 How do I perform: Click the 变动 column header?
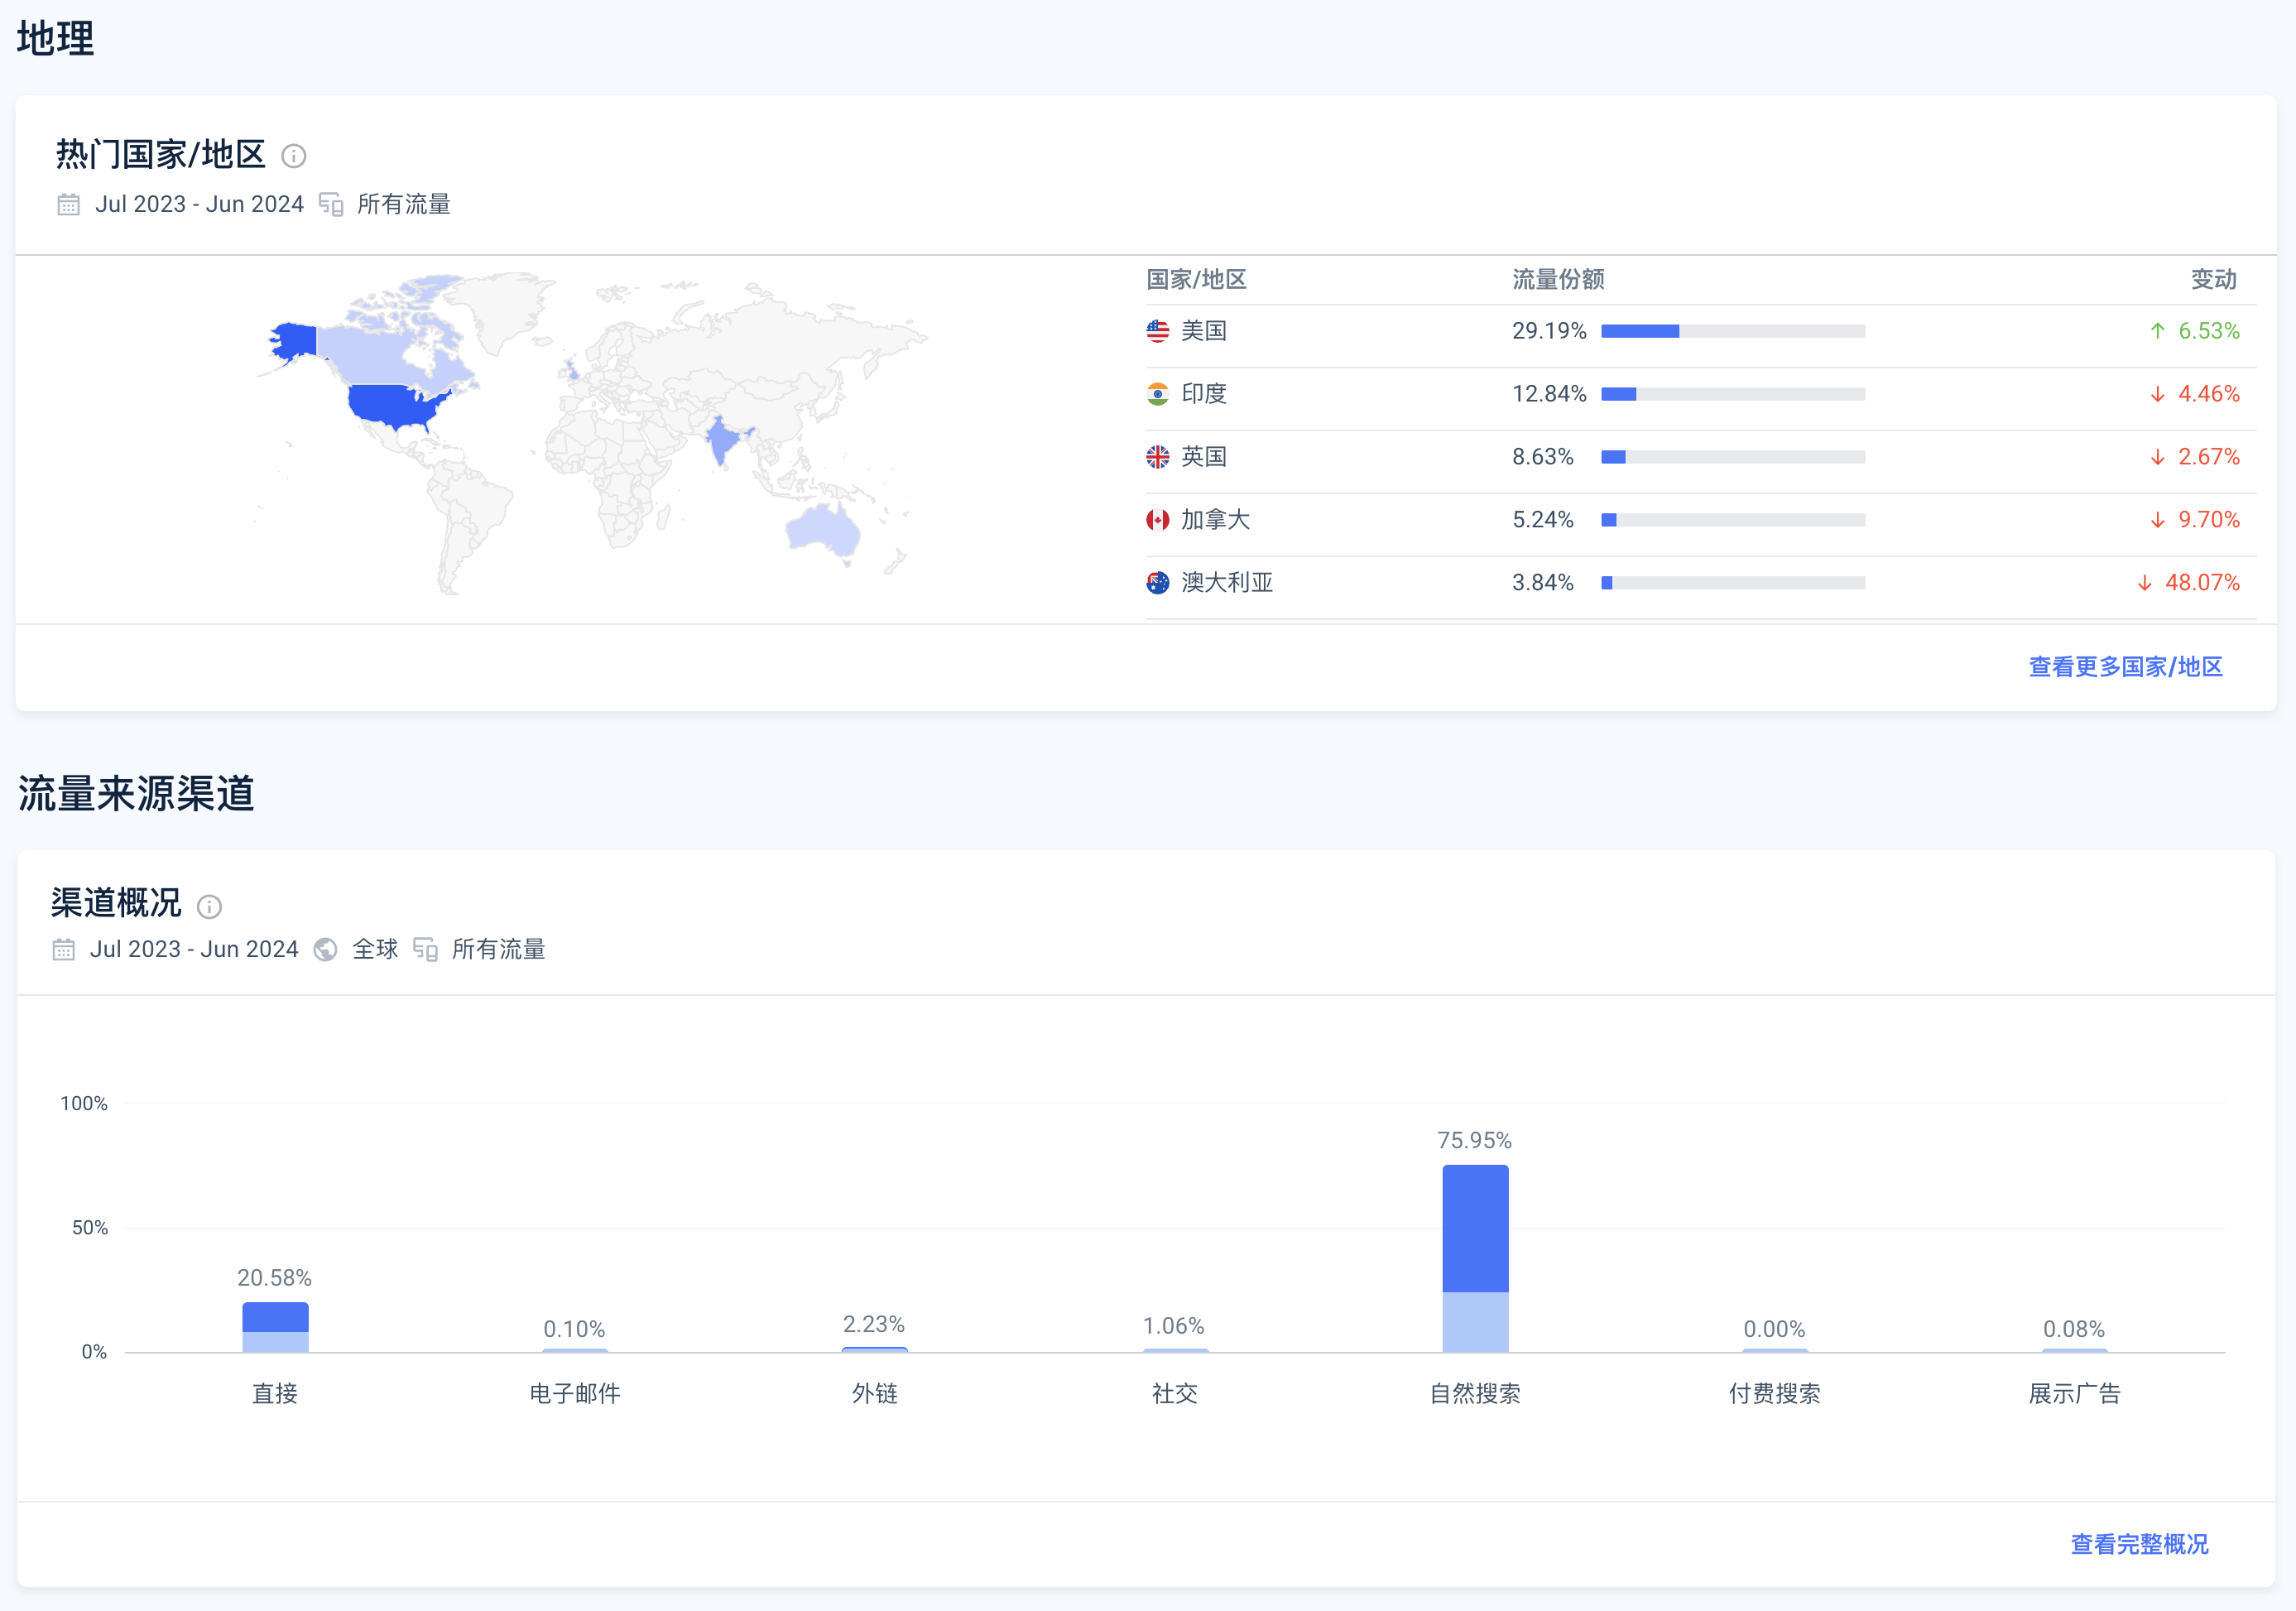click(2214, 279)
